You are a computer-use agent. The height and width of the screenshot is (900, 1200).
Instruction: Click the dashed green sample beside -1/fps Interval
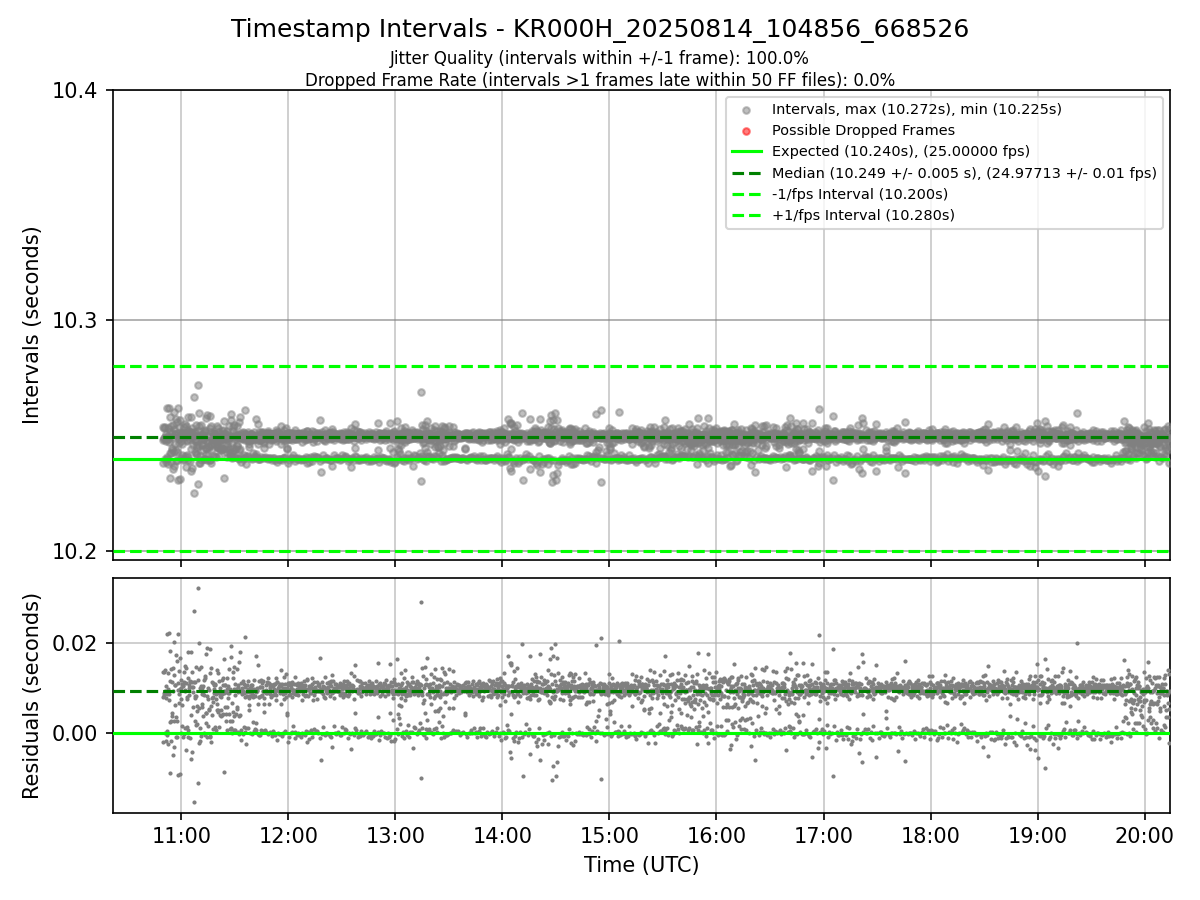[747, 194]
